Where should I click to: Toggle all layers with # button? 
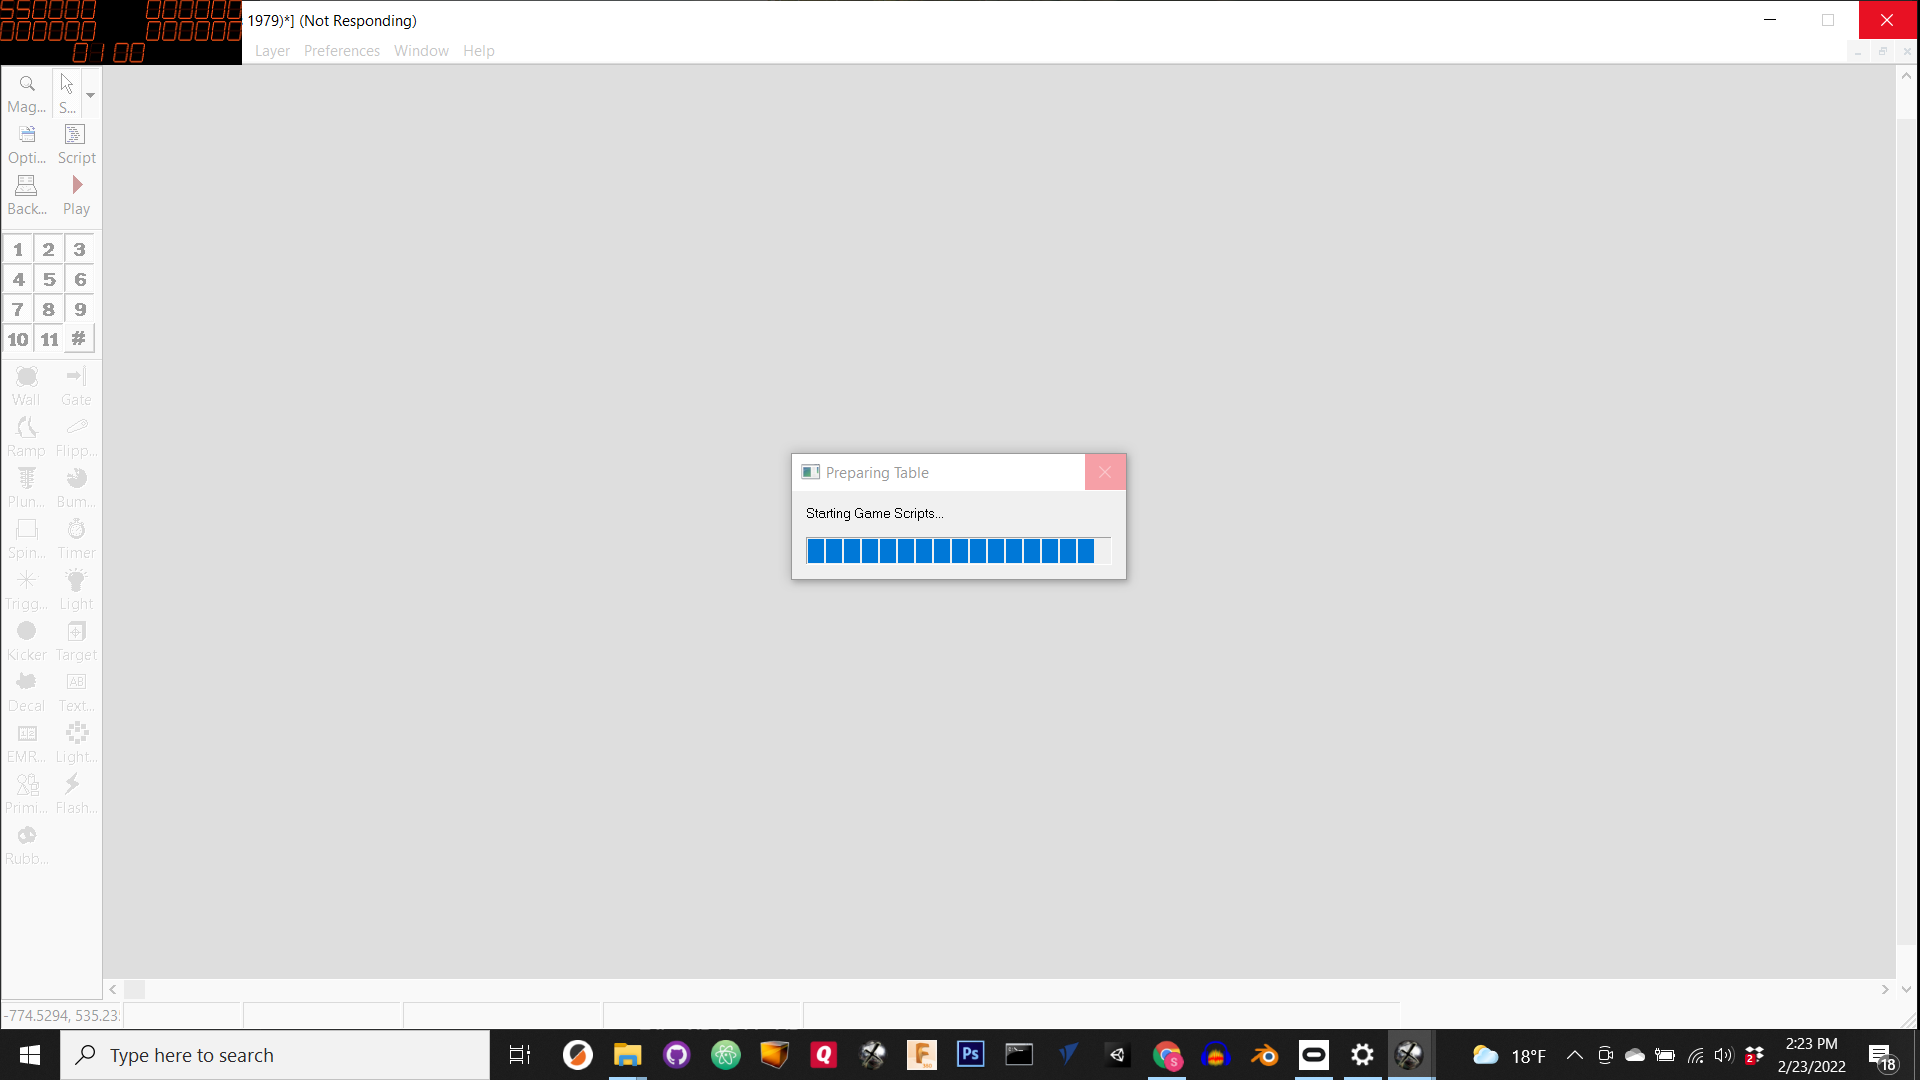coord(79,339)
